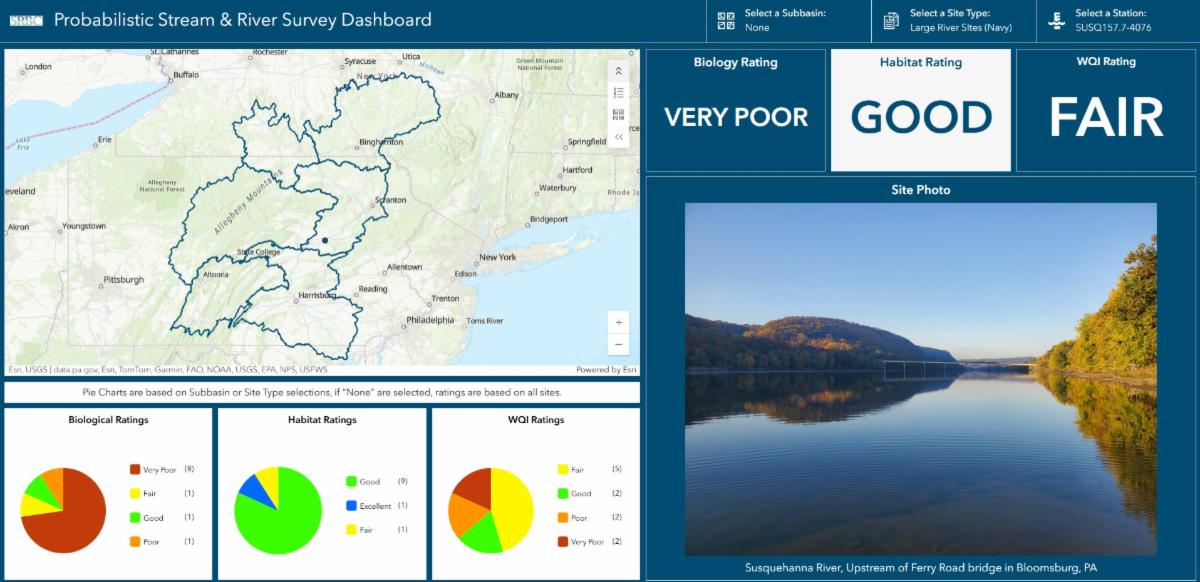1200x582 pixels.
Task: Open the Susquehanna River site photo
Action: click(921, 379)
